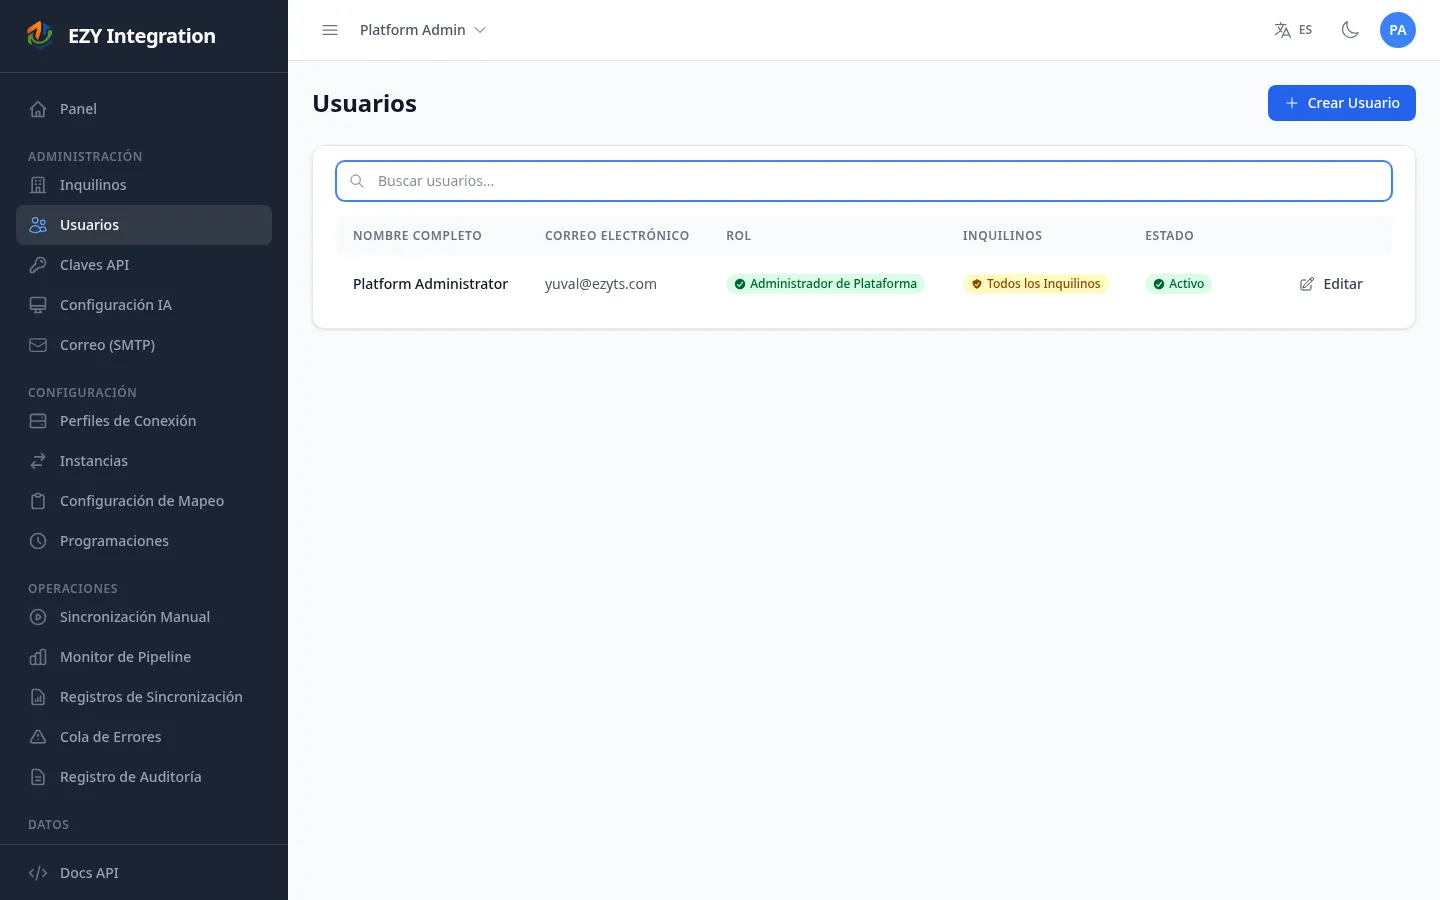Open the PA user avatar menu

(1398, 30)
